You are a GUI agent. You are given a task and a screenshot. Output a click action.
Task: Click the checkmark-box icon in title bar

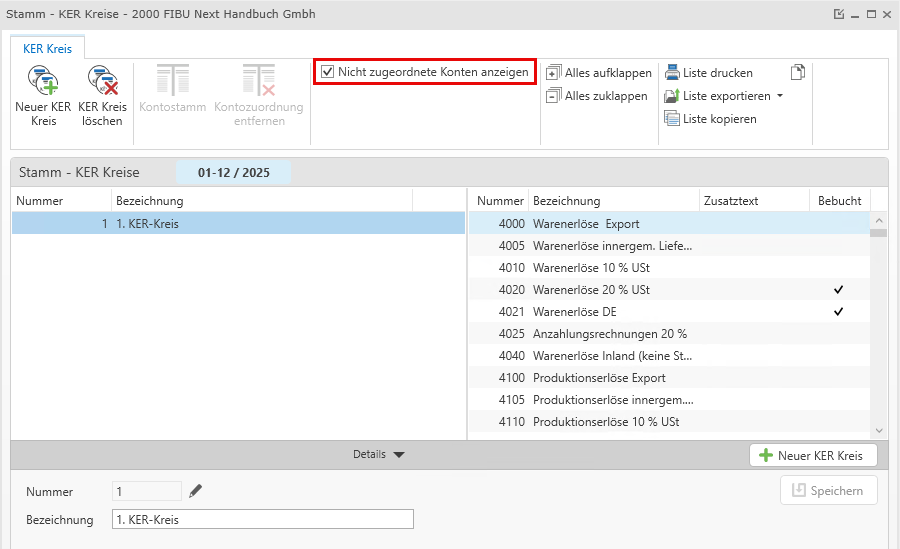838,14
